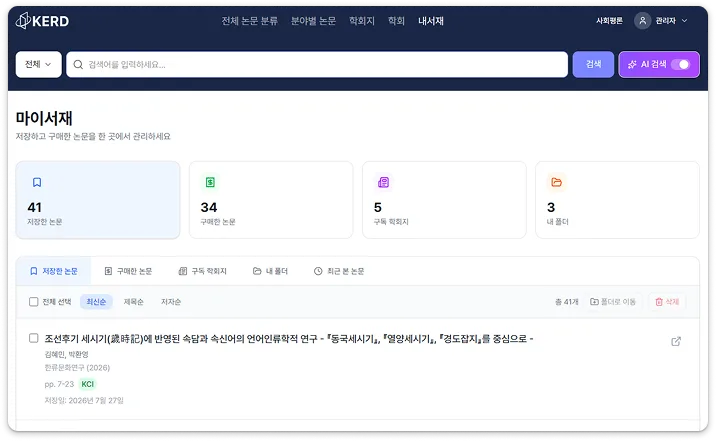This screenshot has width=716, height=441.
Task: Click the folder icon in 폴더로 이동 button
Action: coord(594,302)
